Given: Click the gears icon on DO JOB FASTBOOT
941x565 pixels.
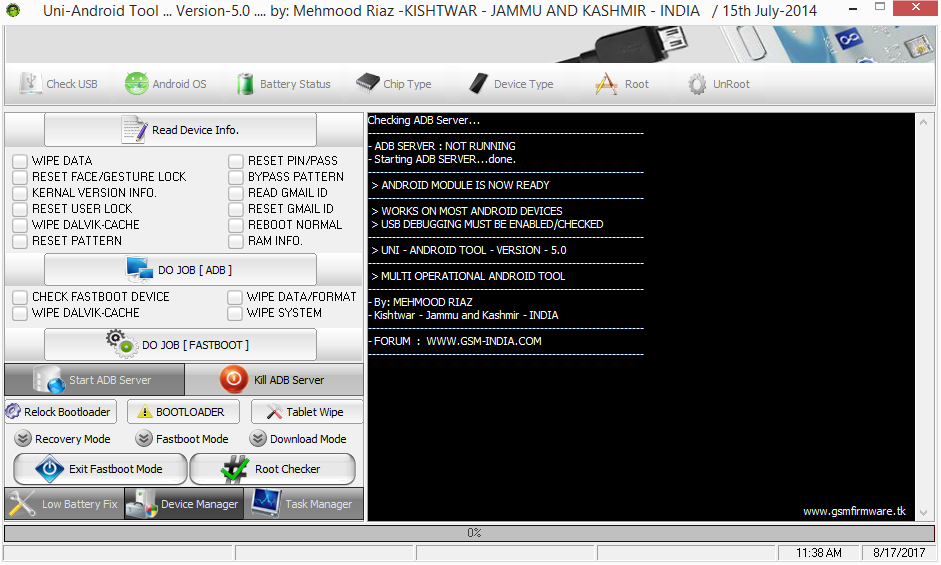Looking at the screenshot, I should (x=122, y=344).
